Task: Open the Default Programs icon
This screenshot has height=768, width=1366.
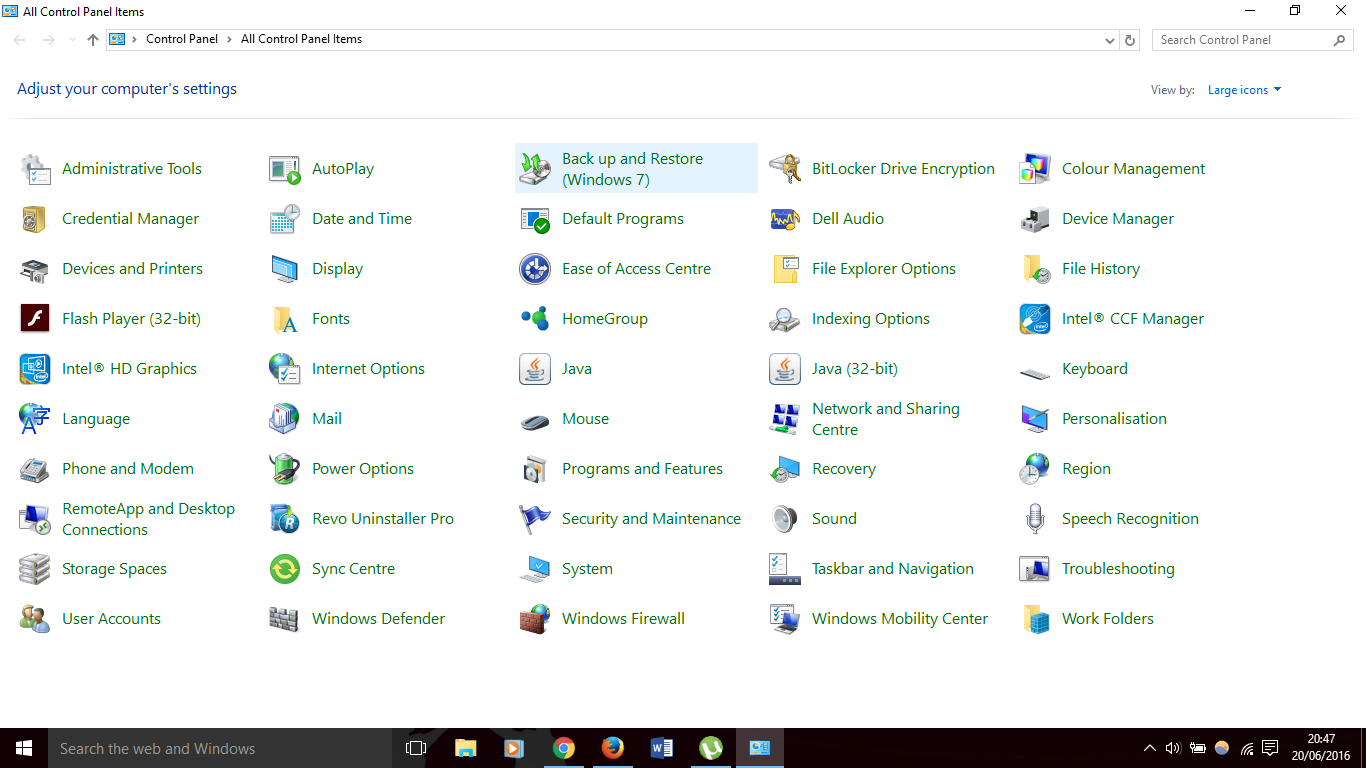Action: (x=535, y=219)
